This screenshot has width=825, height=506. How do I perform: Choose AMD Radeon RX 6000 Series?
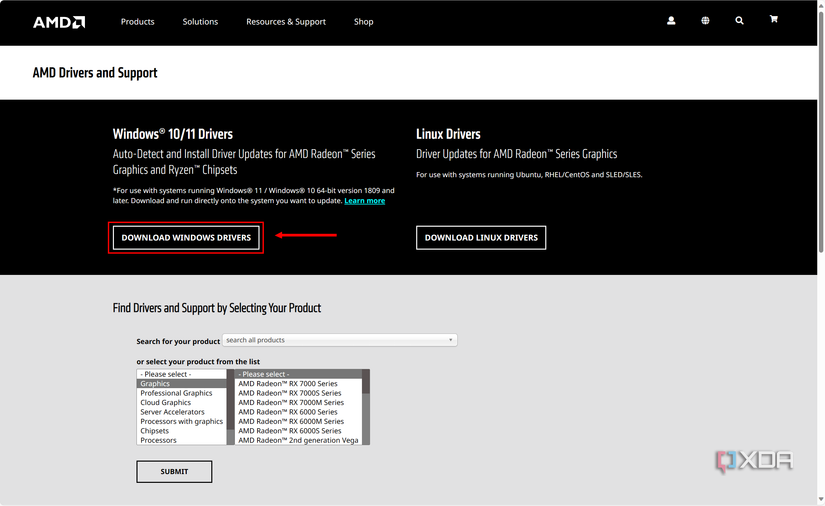(x=298, y=412)
